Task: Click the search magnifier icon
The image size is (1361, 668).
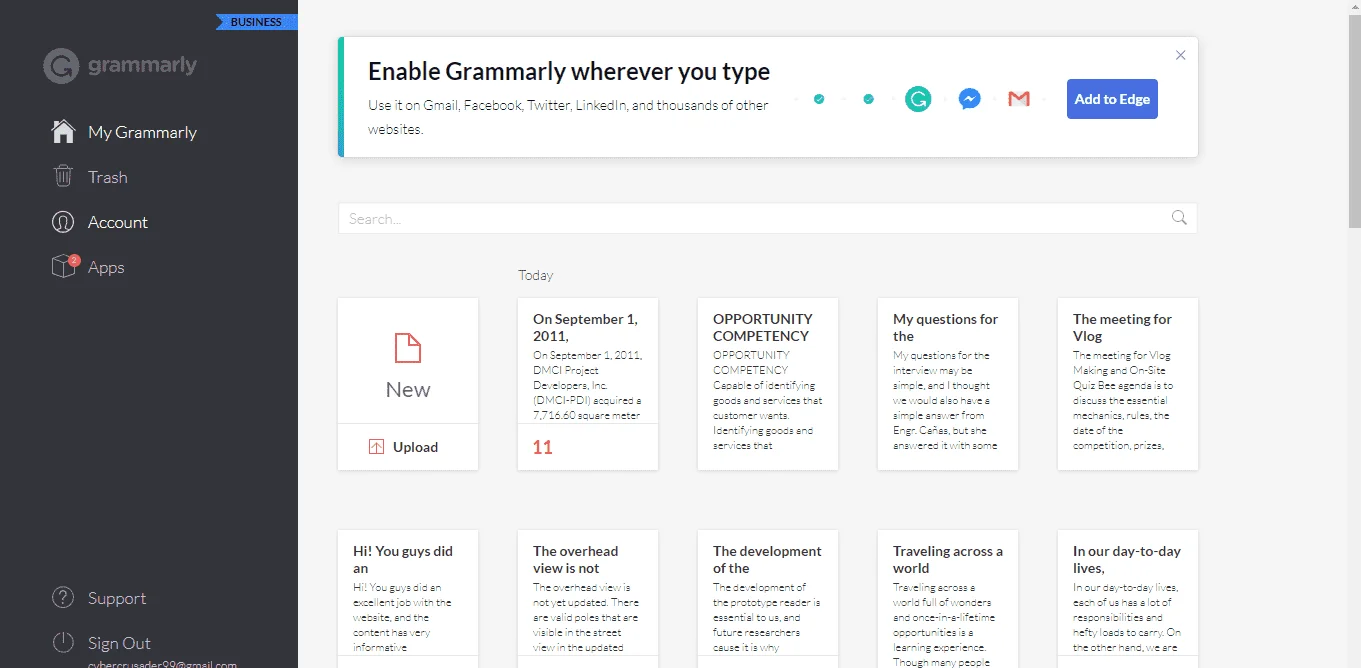Action: point(1179,218)
